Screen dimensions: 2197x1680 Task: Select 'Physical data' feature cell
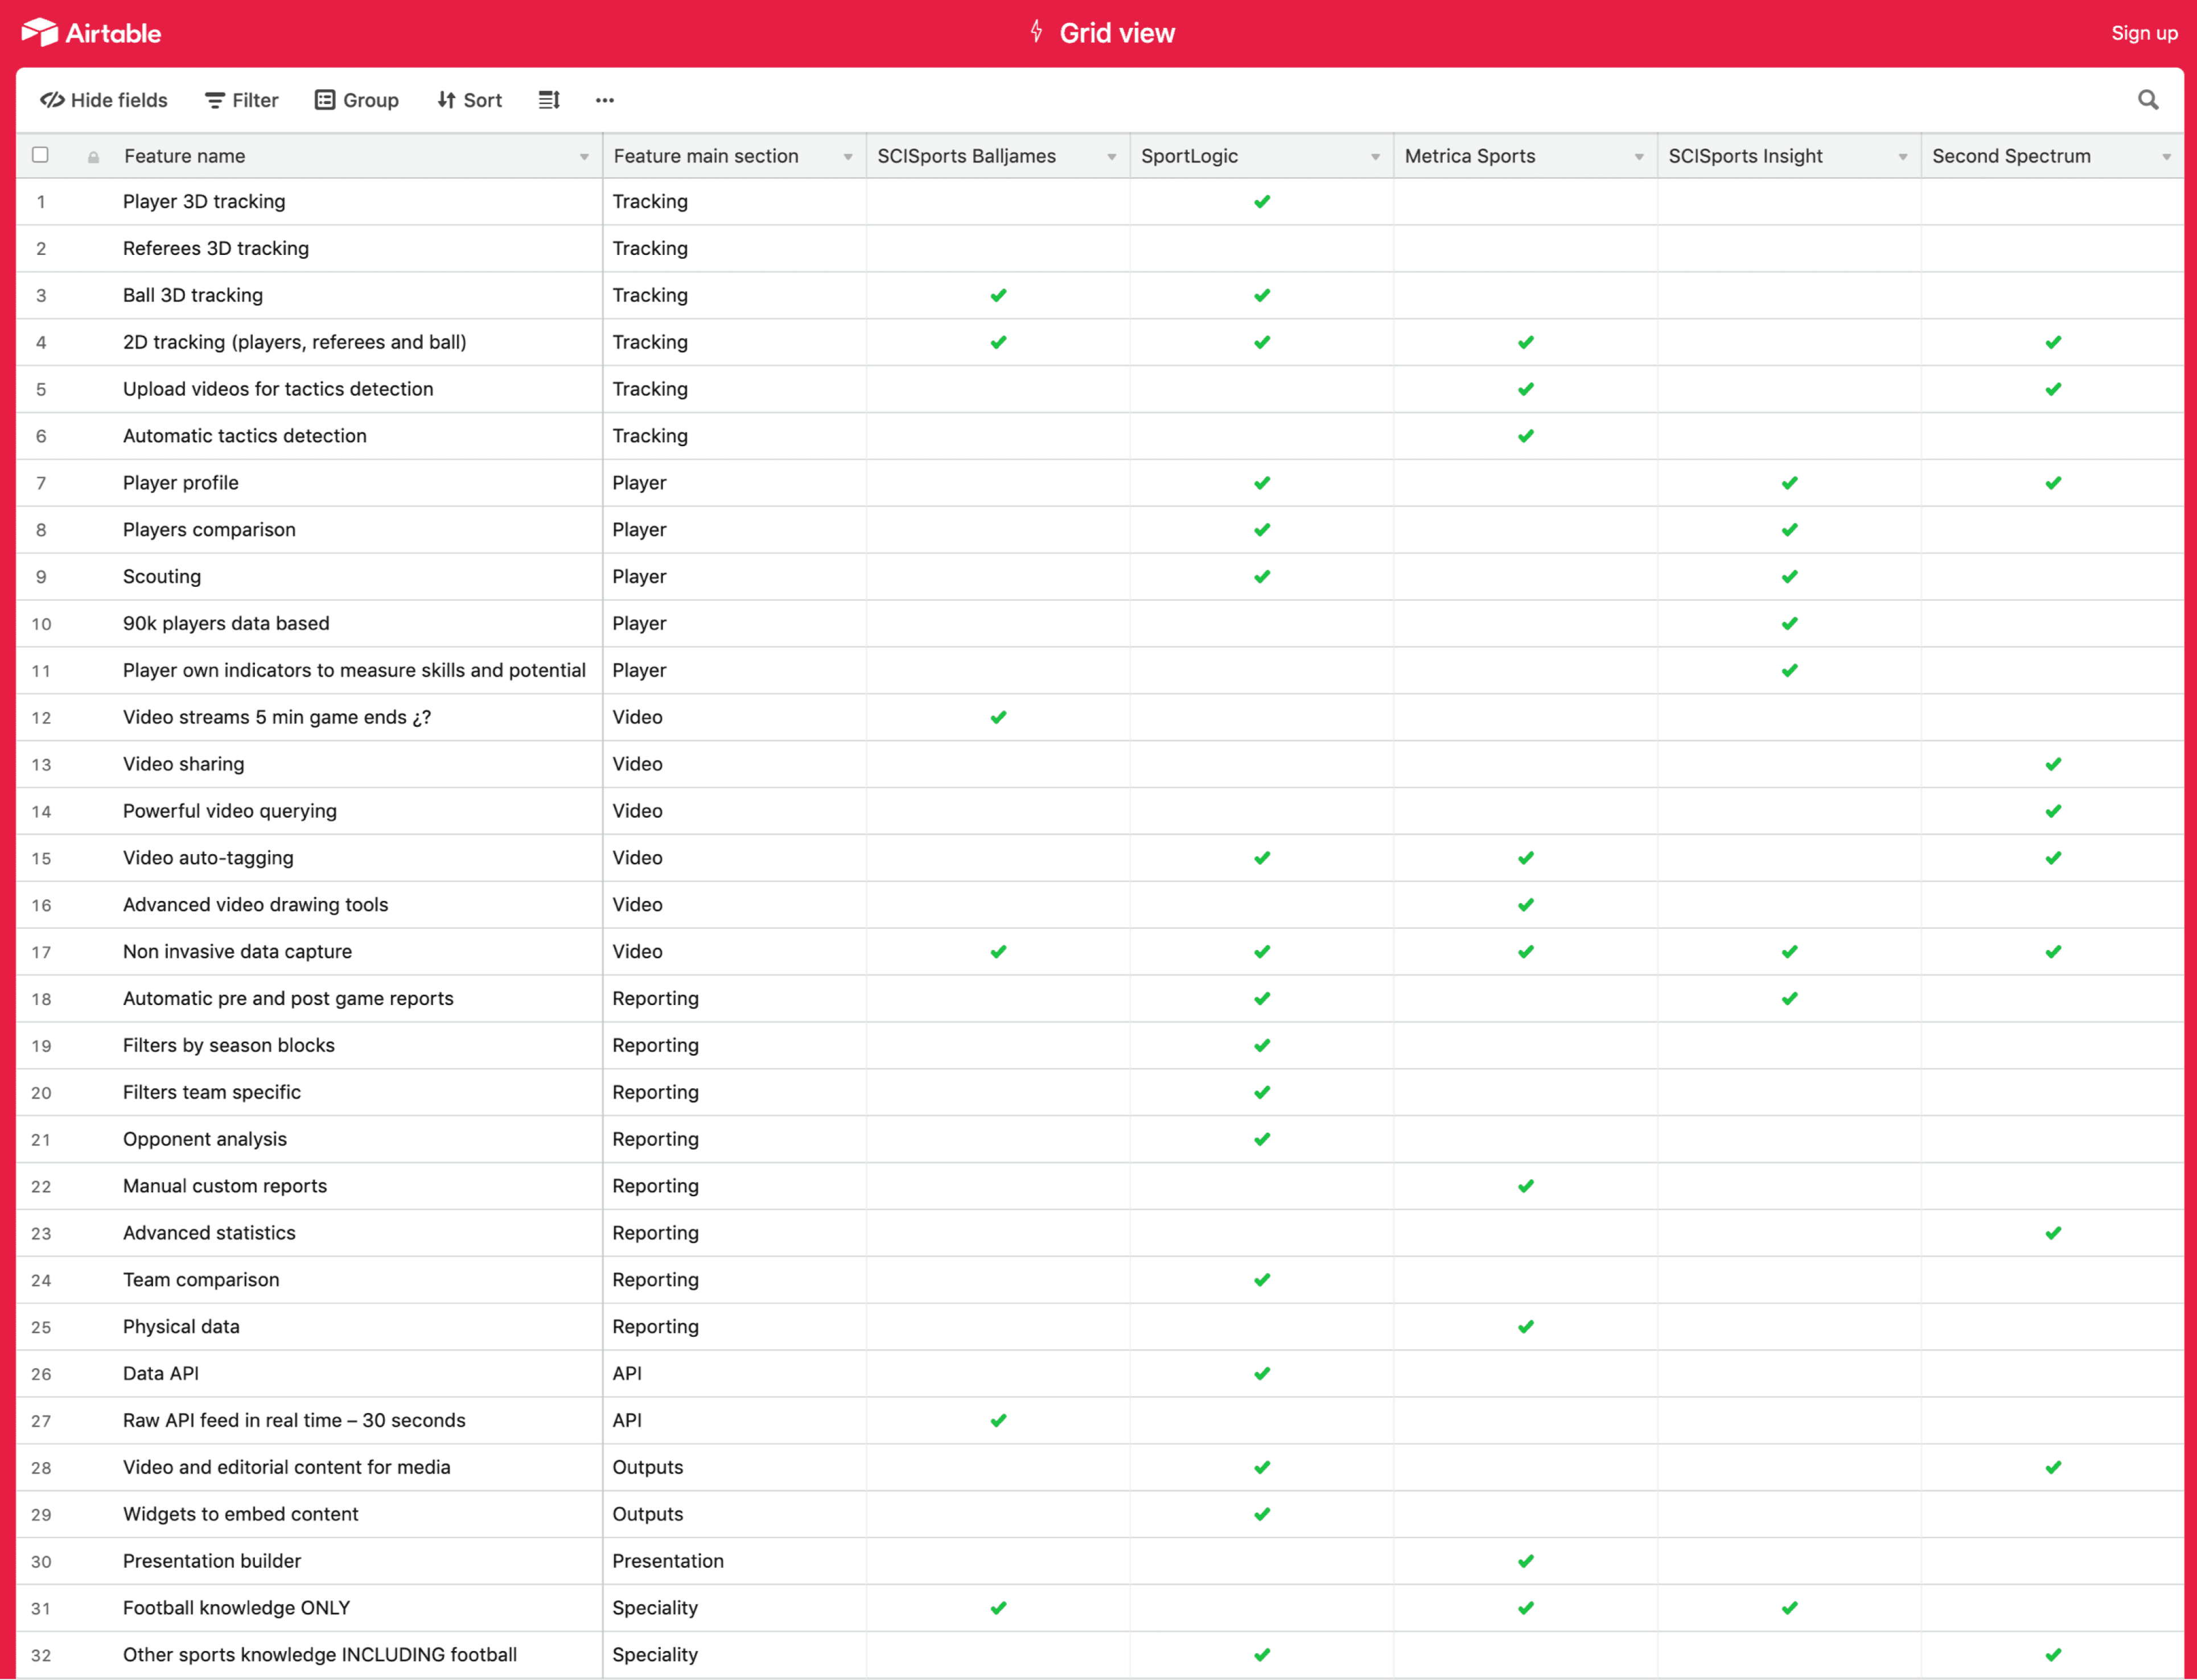pyautogui.click(x=359, y=1327)
